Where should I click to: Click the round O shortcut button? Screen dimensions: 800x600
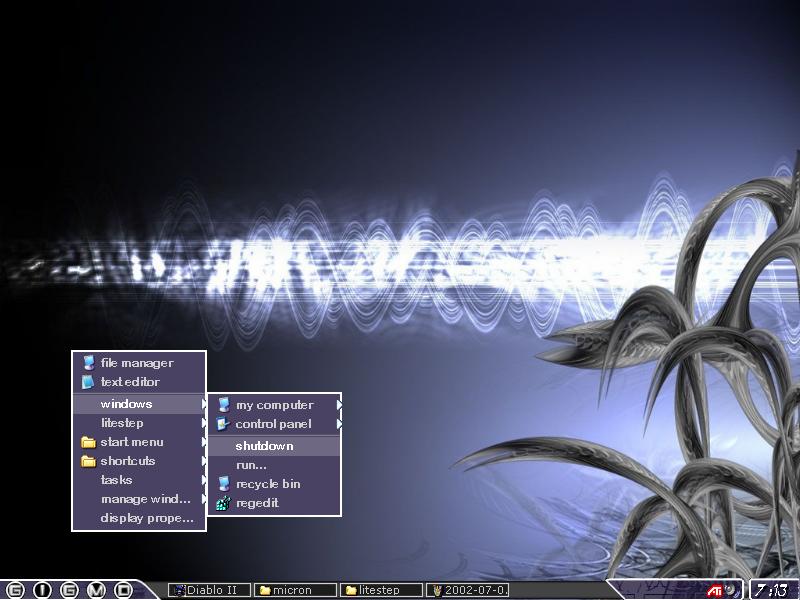(x=123, y=590)
